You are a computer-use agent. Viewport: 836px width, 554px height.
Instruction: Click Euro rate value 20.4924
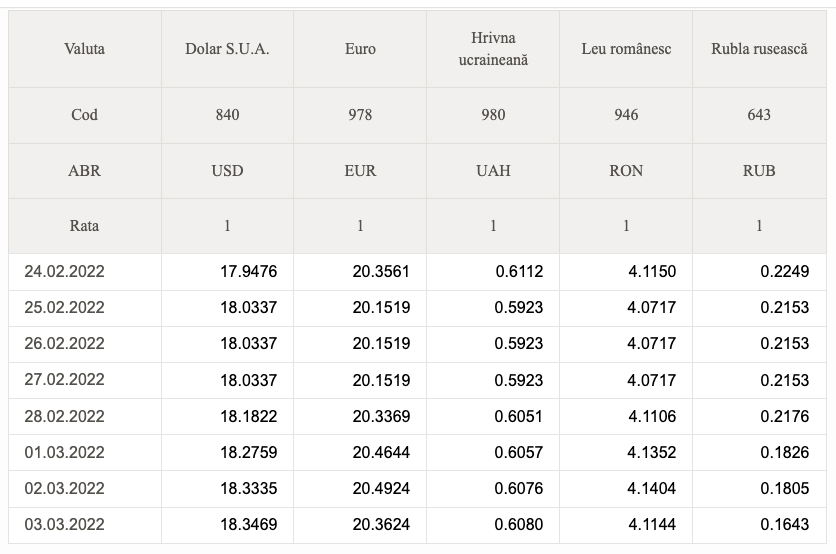click(381, 488)
